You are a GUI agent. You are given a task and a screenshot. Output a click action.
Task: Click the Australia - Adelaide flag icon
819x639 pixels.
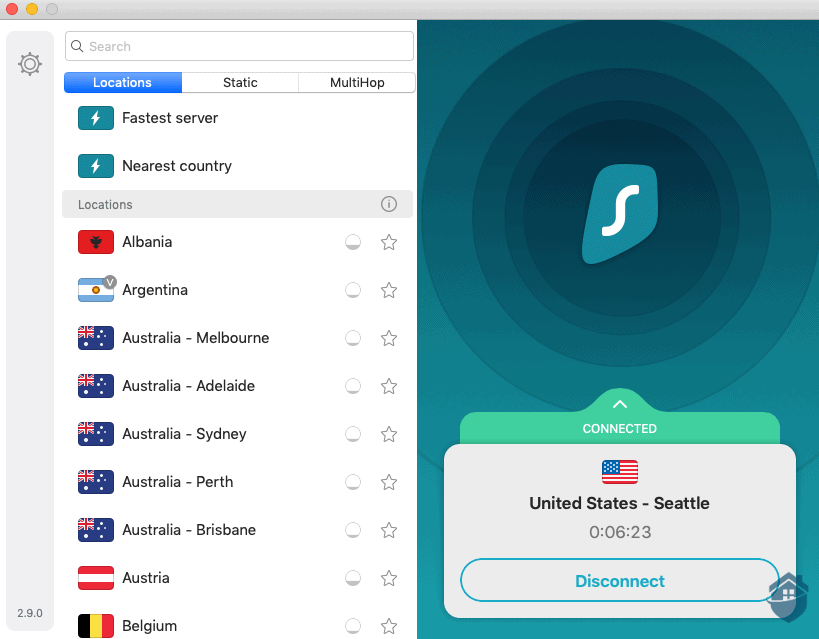[96, 386]
